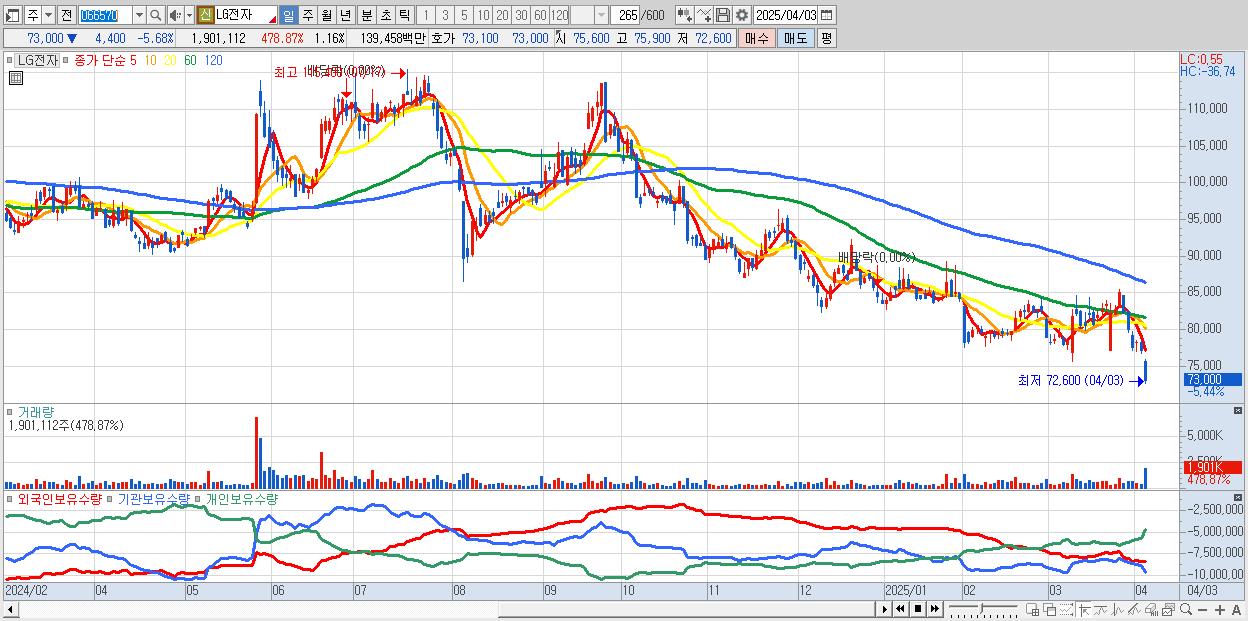This screenshot has height=621, width=1248.
Task: Expand the LG전자 chart legend marker
Action: (9, 60)
